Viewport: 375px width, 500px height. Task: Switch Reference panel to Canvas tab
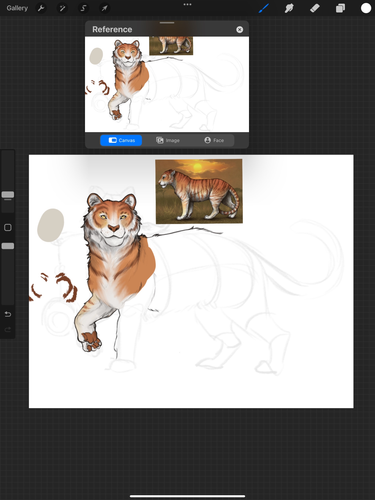point(121,140)
